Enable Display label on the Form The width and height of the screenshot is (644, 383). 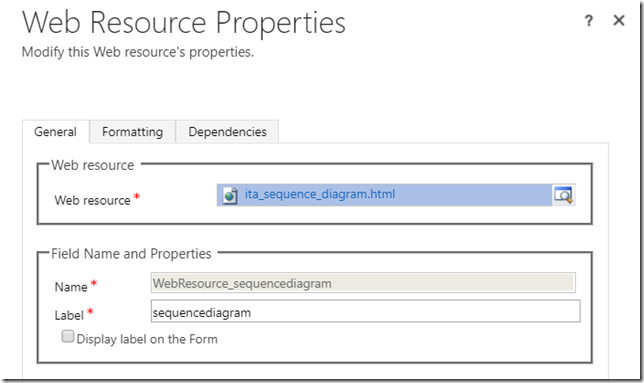coord(68,337)
